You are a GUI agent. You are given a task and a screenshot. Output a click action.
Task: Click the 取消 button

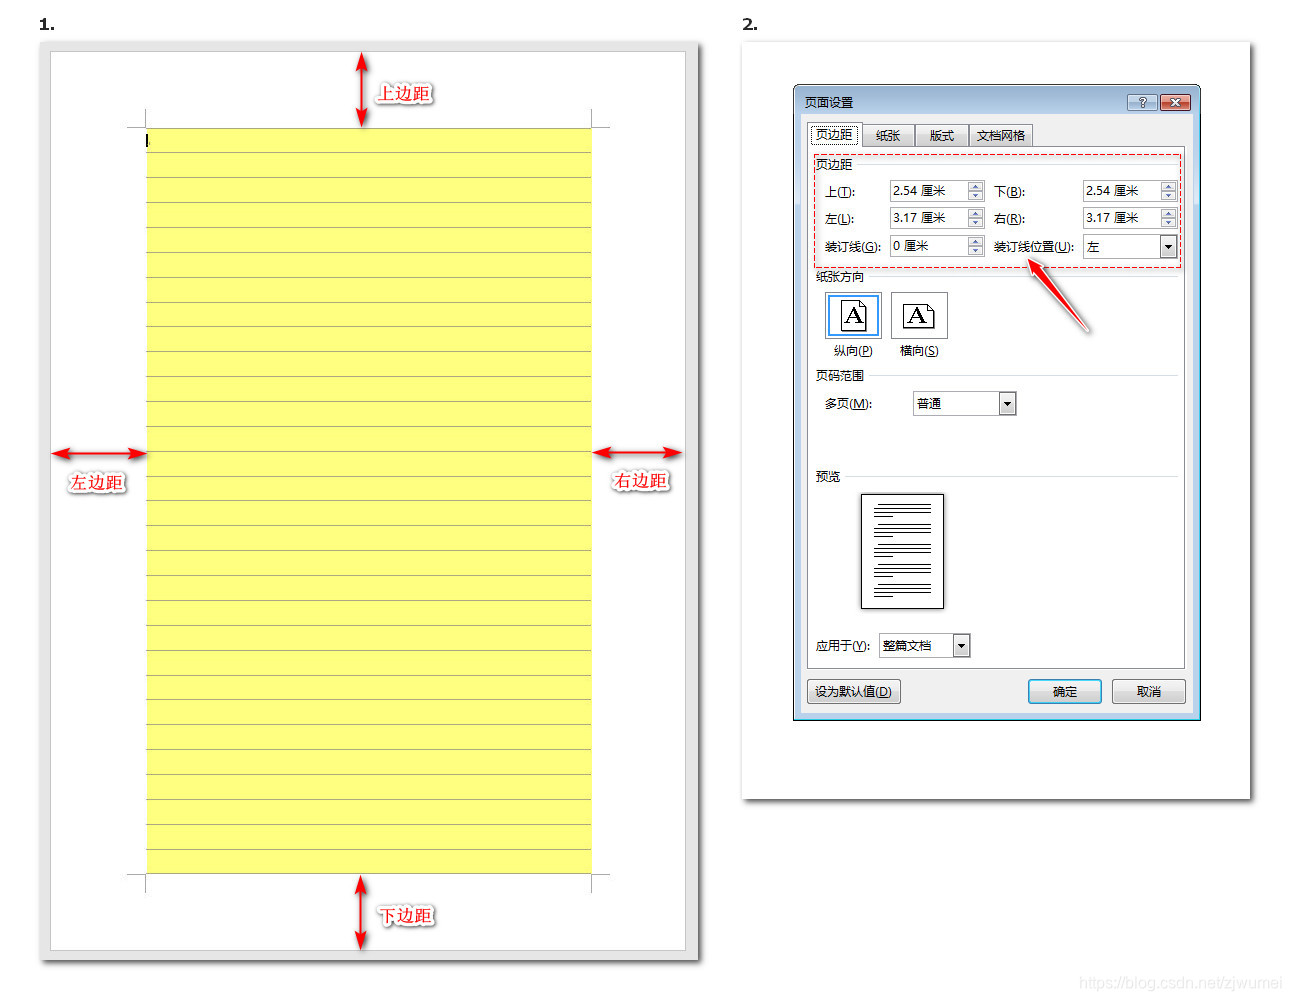pos(1149,692)
